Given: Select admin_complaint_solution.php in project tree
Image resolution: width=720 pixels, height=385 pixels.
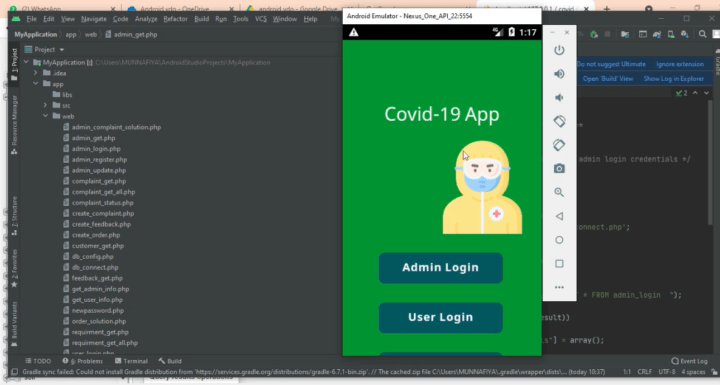Looking at the screenshot, I should click(112, 127).
